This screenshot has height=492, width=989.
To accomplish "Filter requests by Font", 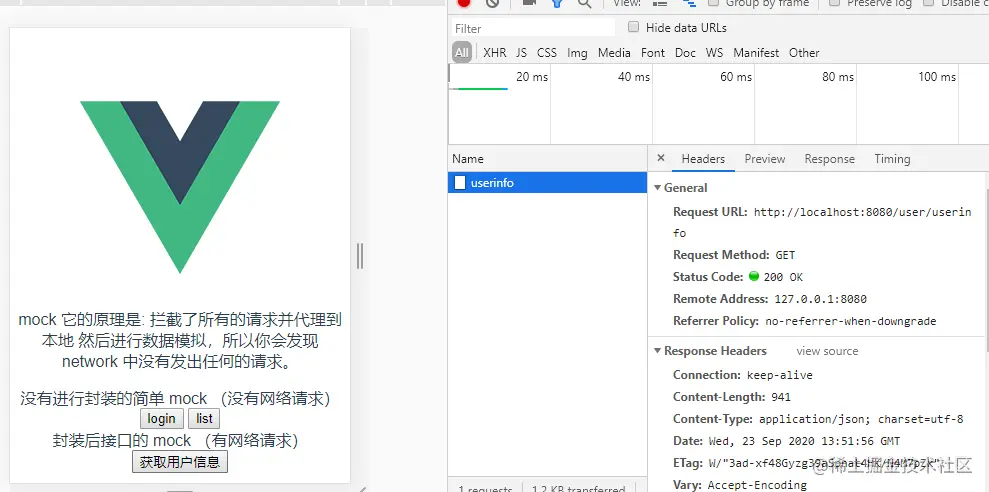I will coord(653,53).
